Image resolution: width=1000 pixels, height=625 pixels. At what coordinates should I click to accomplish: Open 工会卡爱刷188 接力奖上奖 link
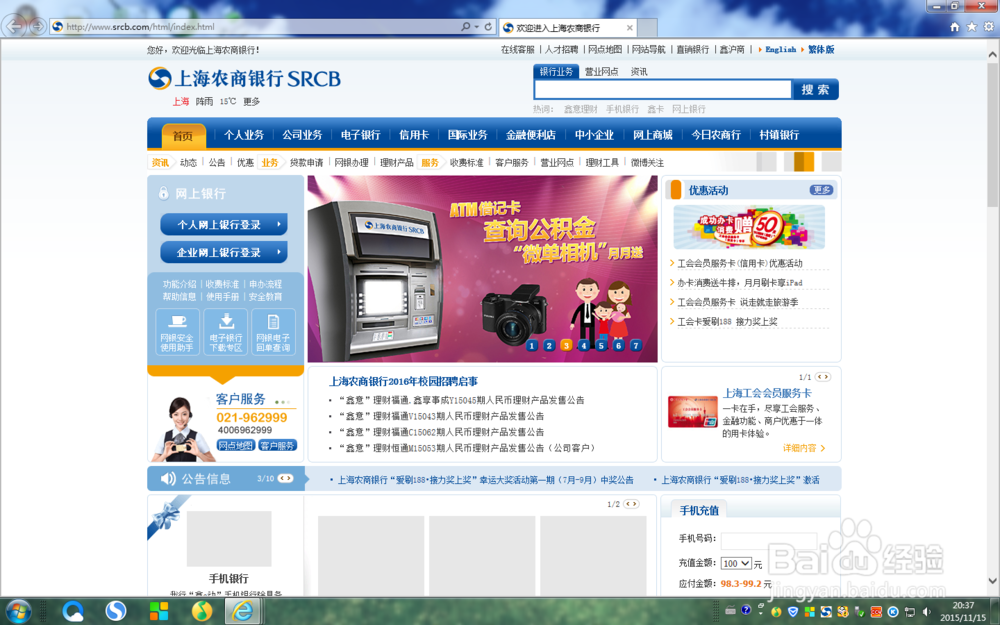727,321
